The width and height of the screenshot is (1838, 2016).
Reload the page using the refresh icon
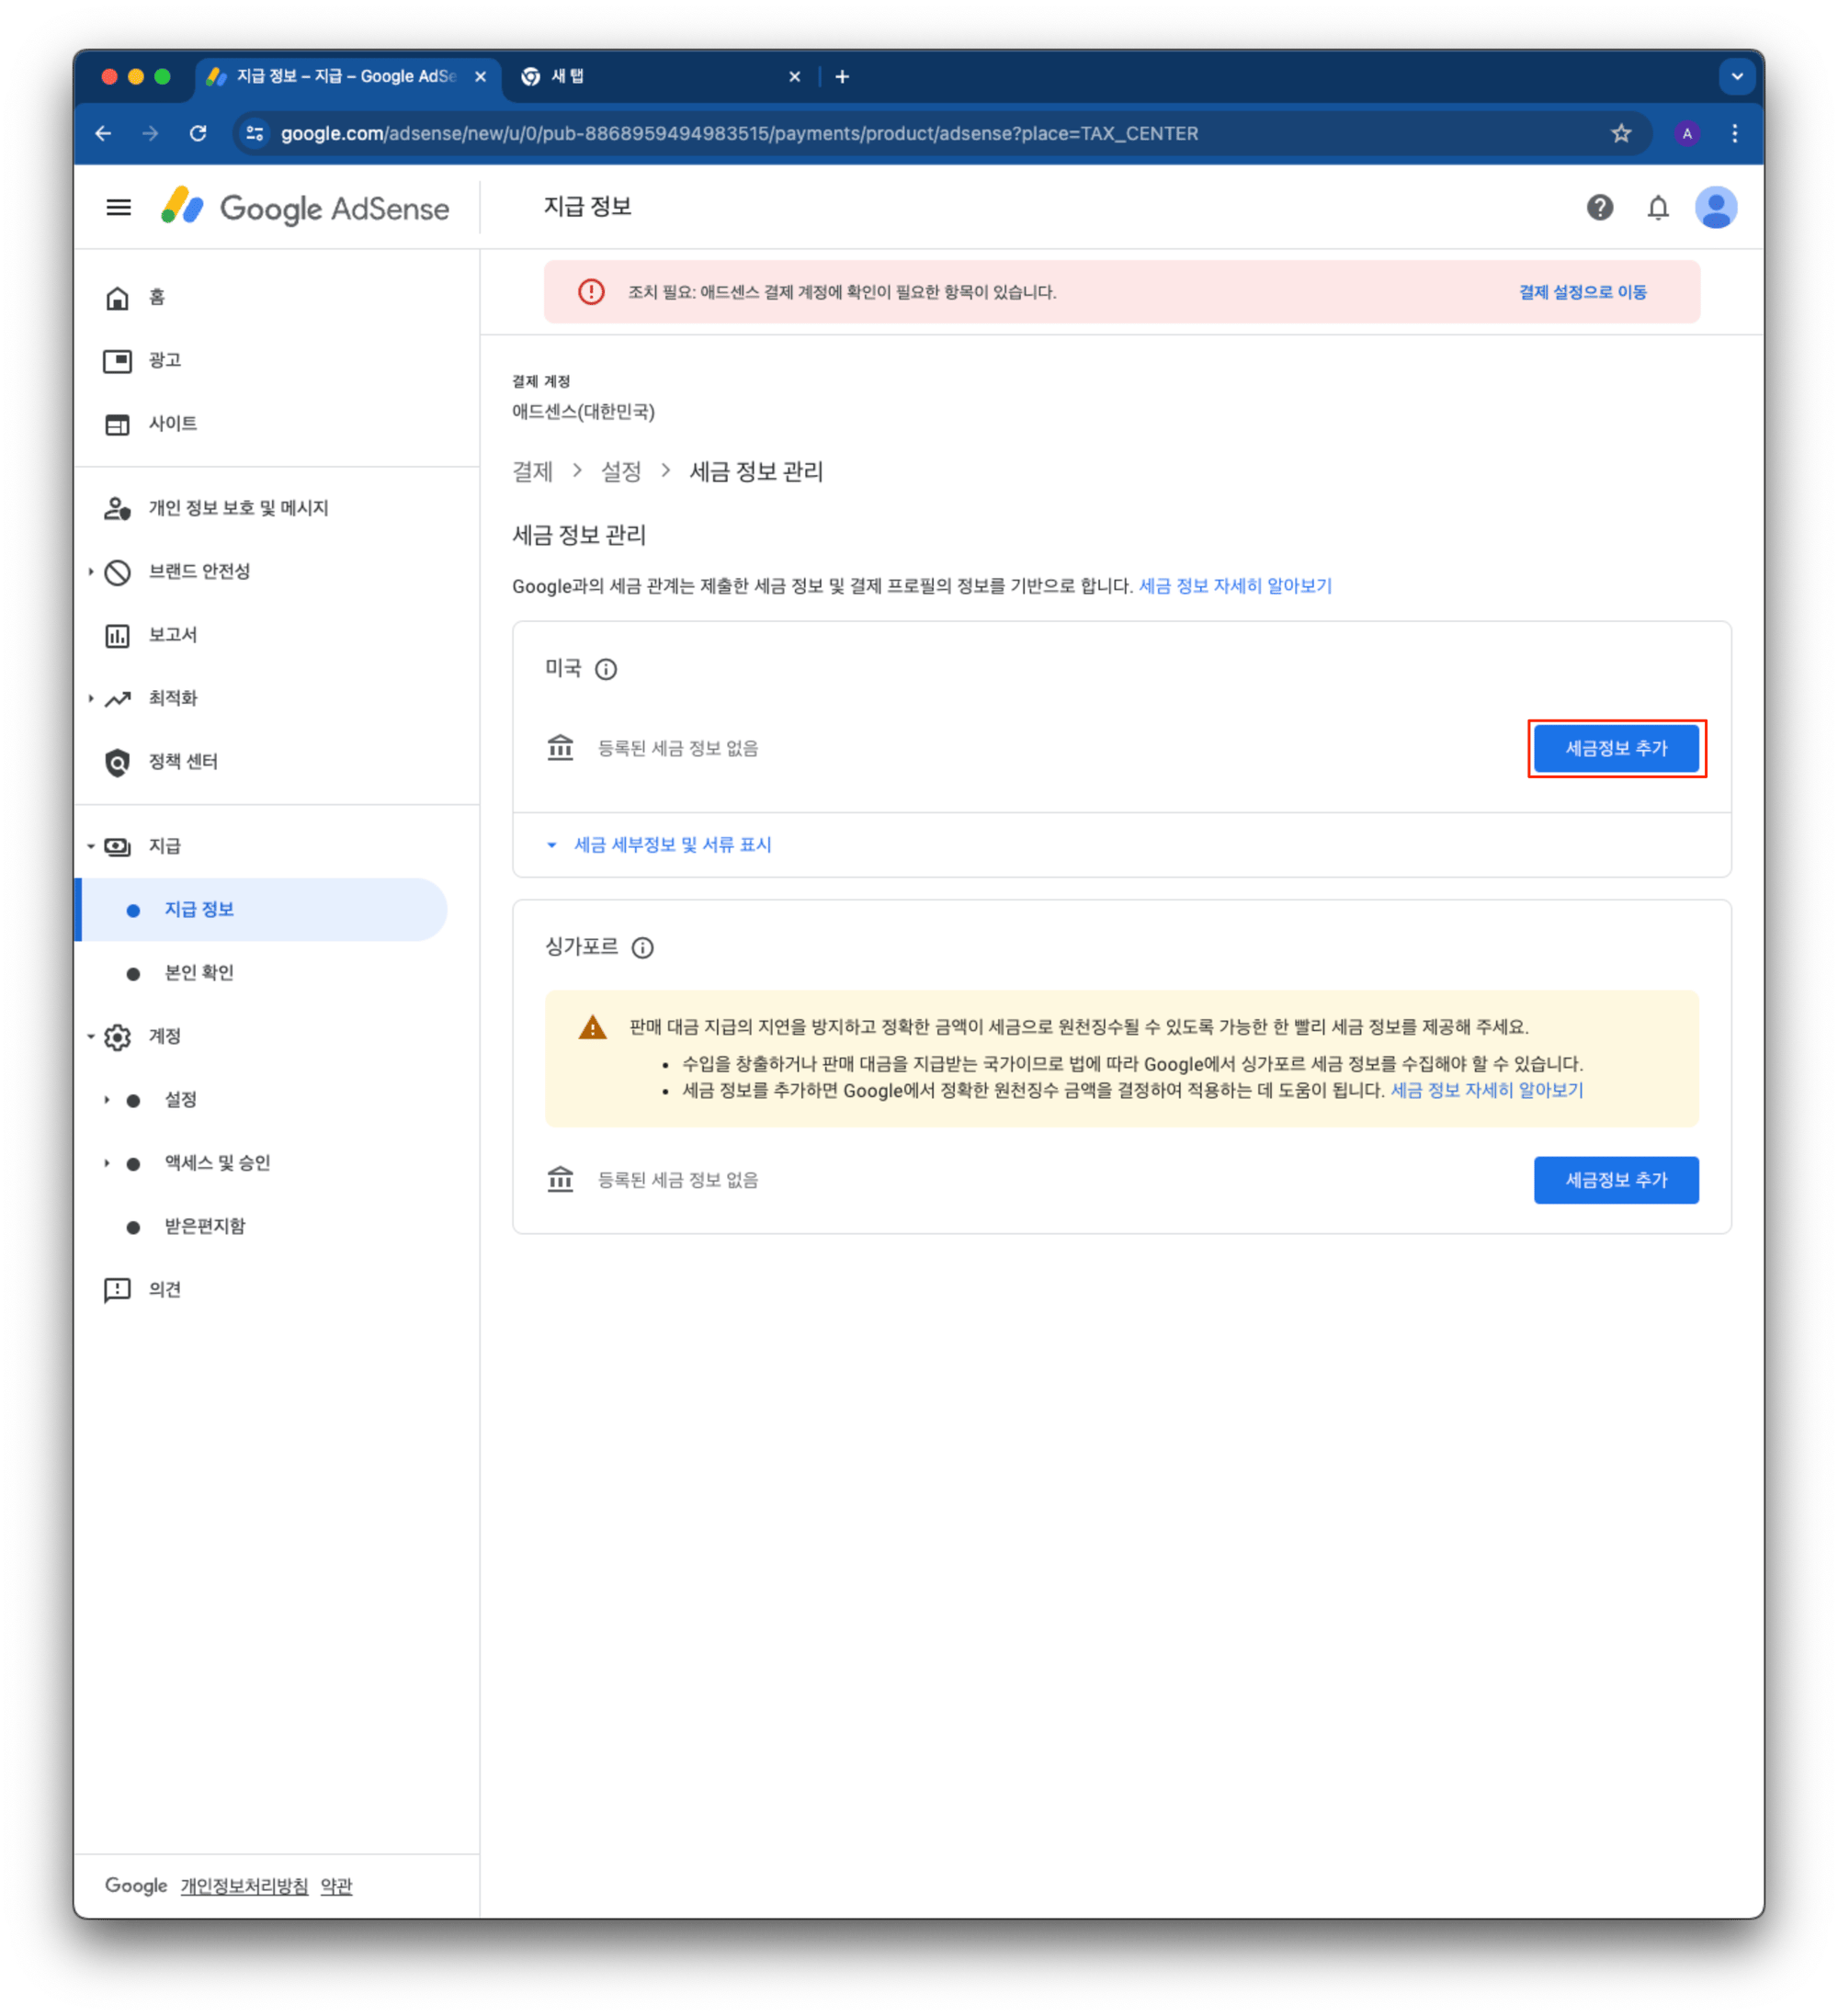coord(198,133)
